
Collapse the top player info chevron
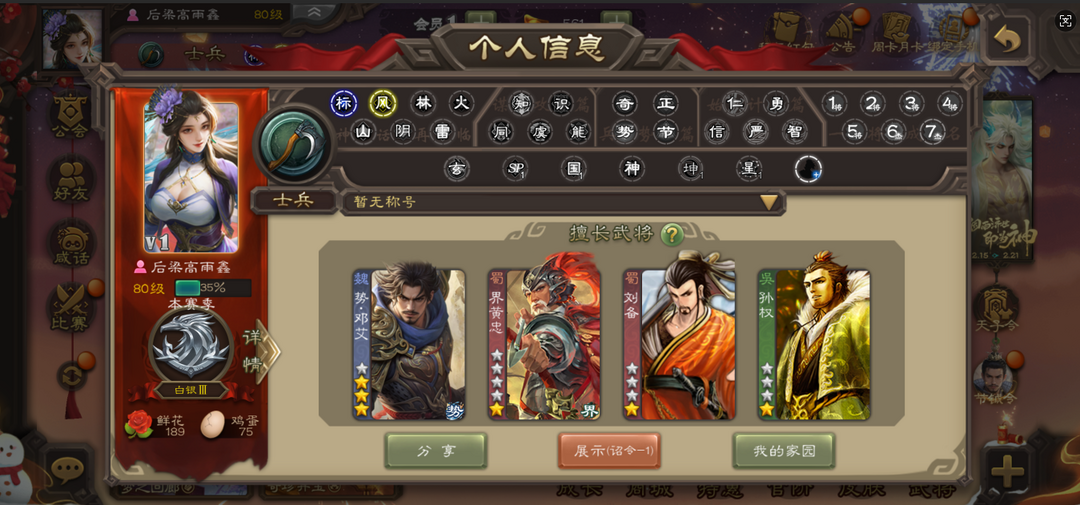[314, 12]
